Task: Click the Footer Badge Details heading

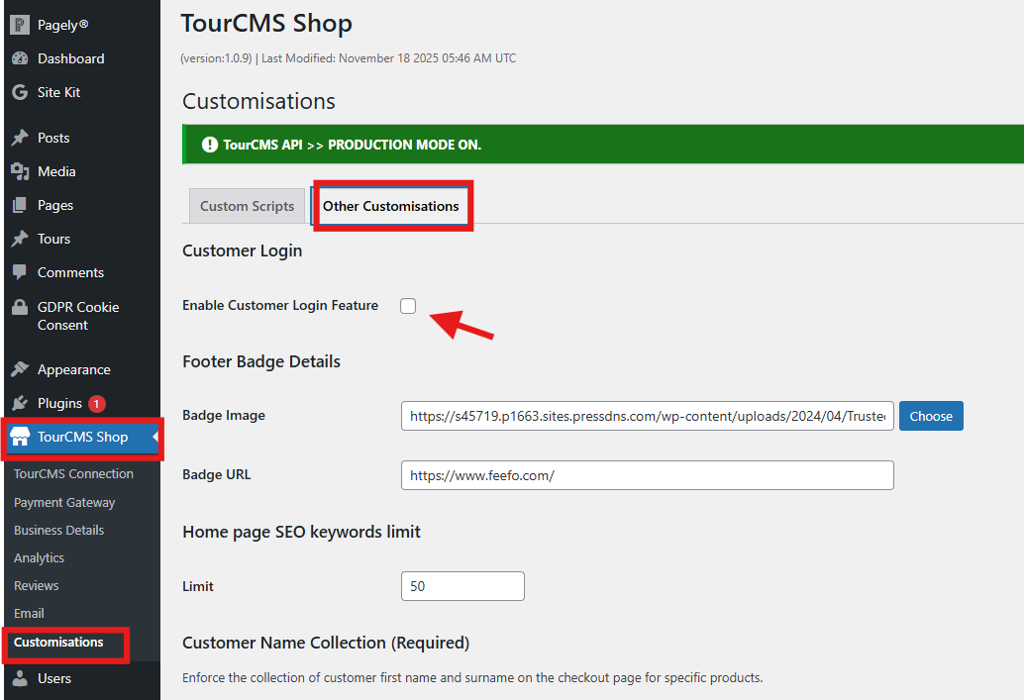Action: point(261,361)
